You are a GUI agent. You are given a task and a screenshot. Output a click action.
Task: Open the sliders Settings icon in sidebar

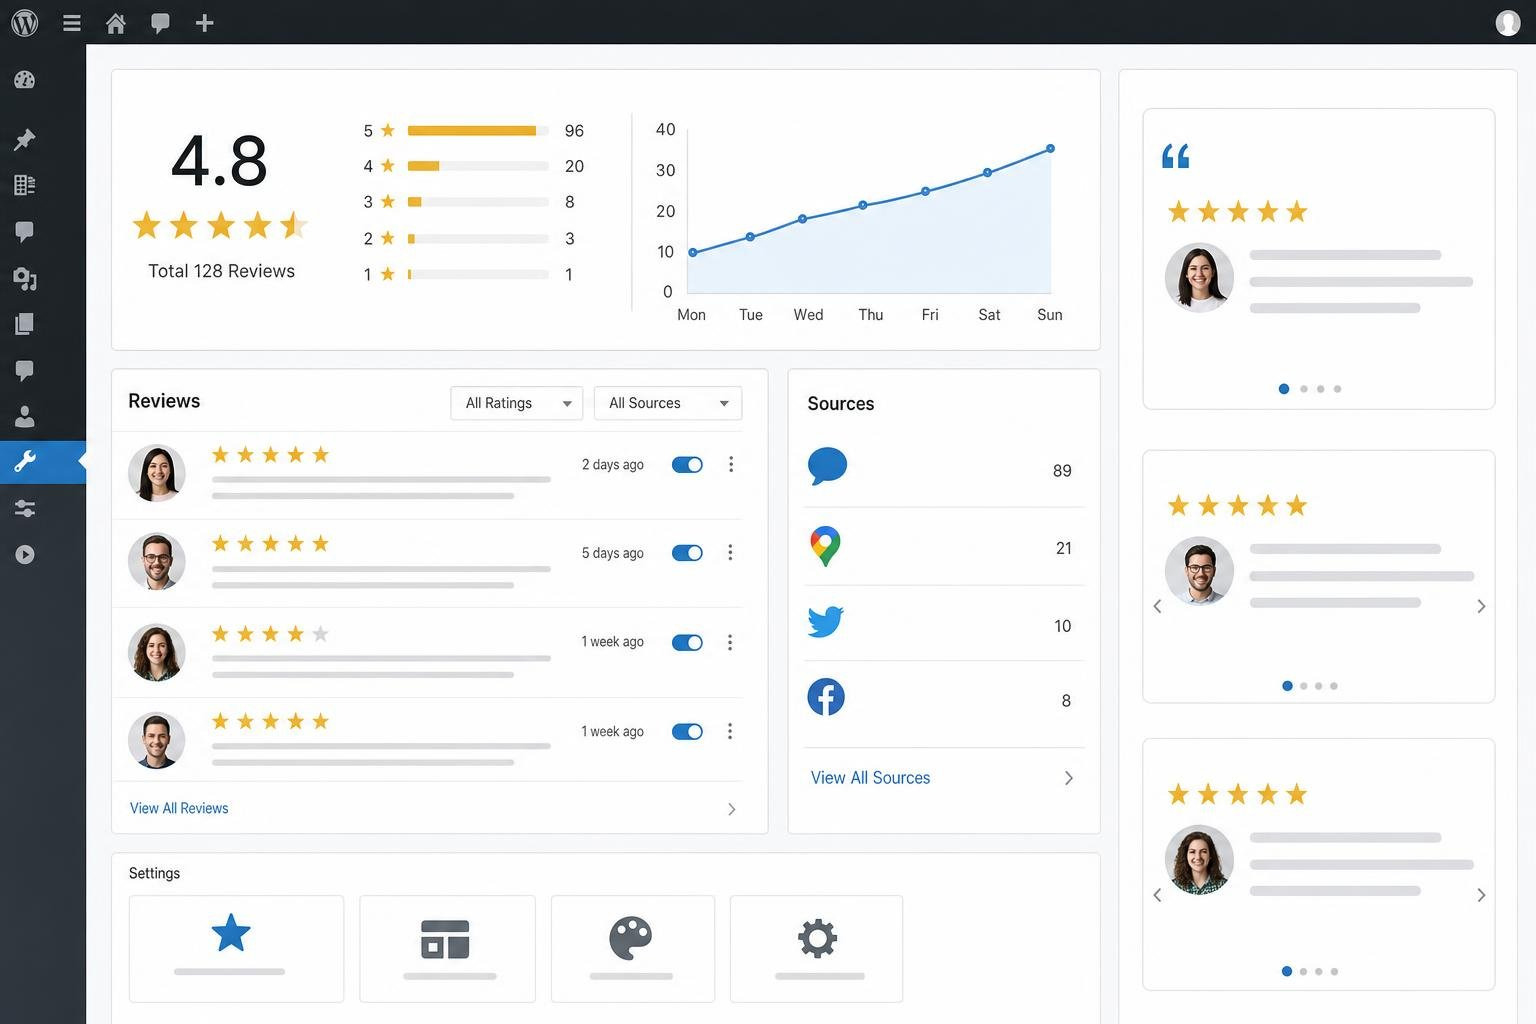pos(25,509)
